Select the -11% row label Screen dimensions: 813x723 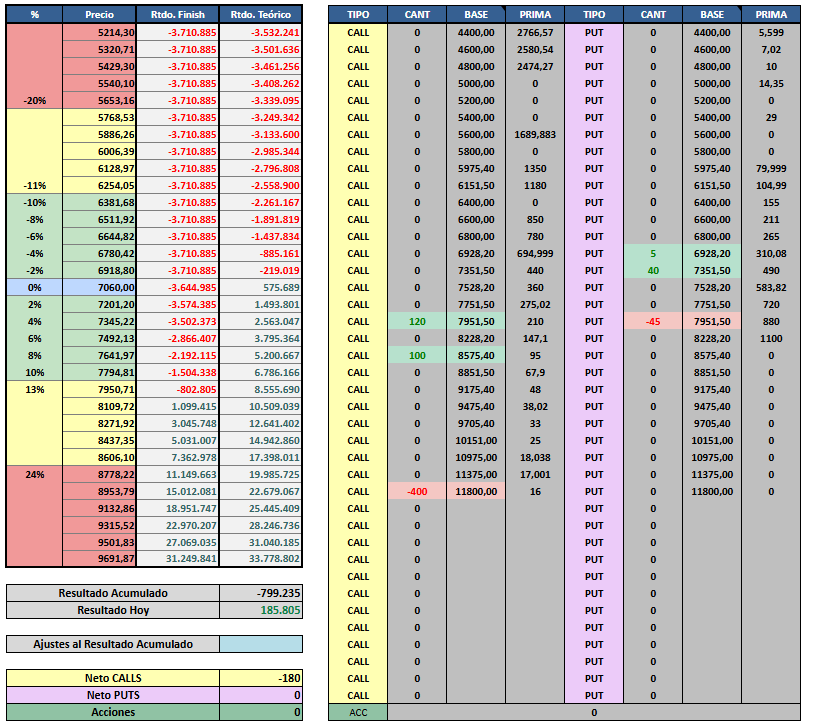34,186
